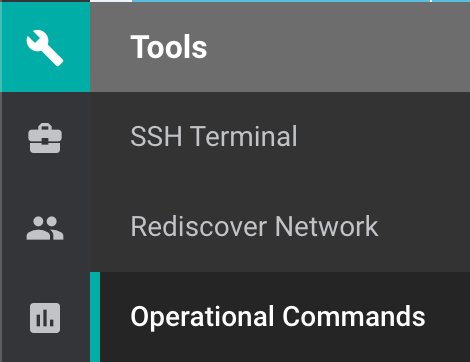
Task: Click the wrench Tools icon
Action: pyautogui.click(x=45, y=48)
